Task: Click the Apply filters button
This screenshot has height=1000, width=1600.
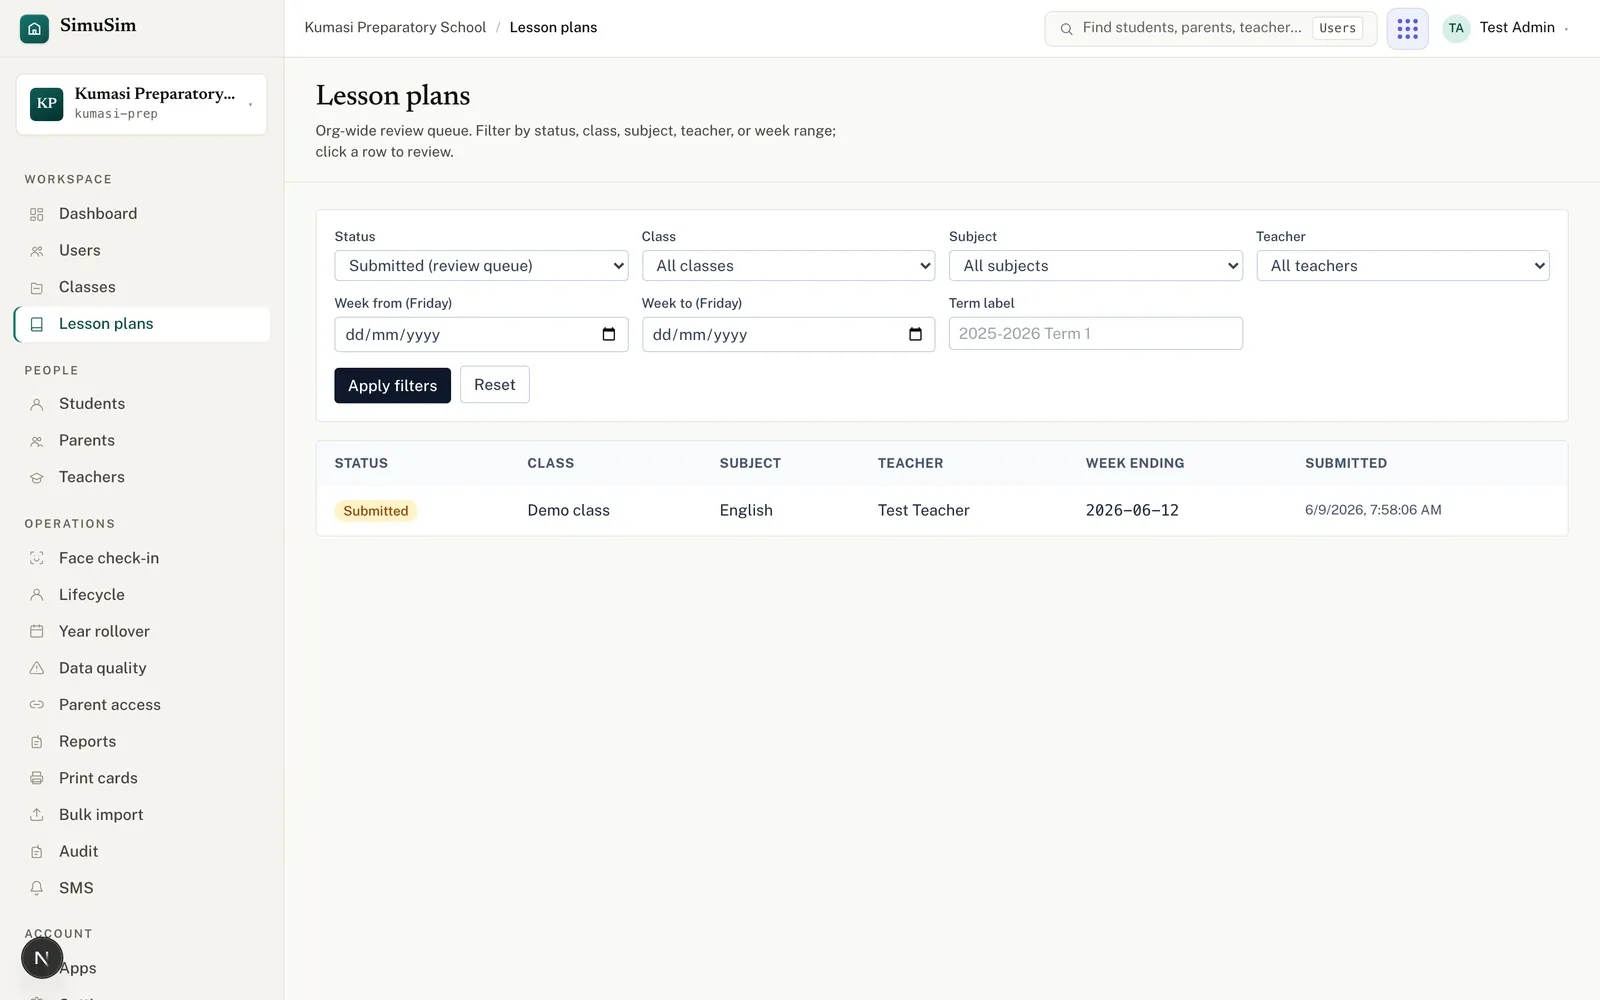Action: point(392,386)
